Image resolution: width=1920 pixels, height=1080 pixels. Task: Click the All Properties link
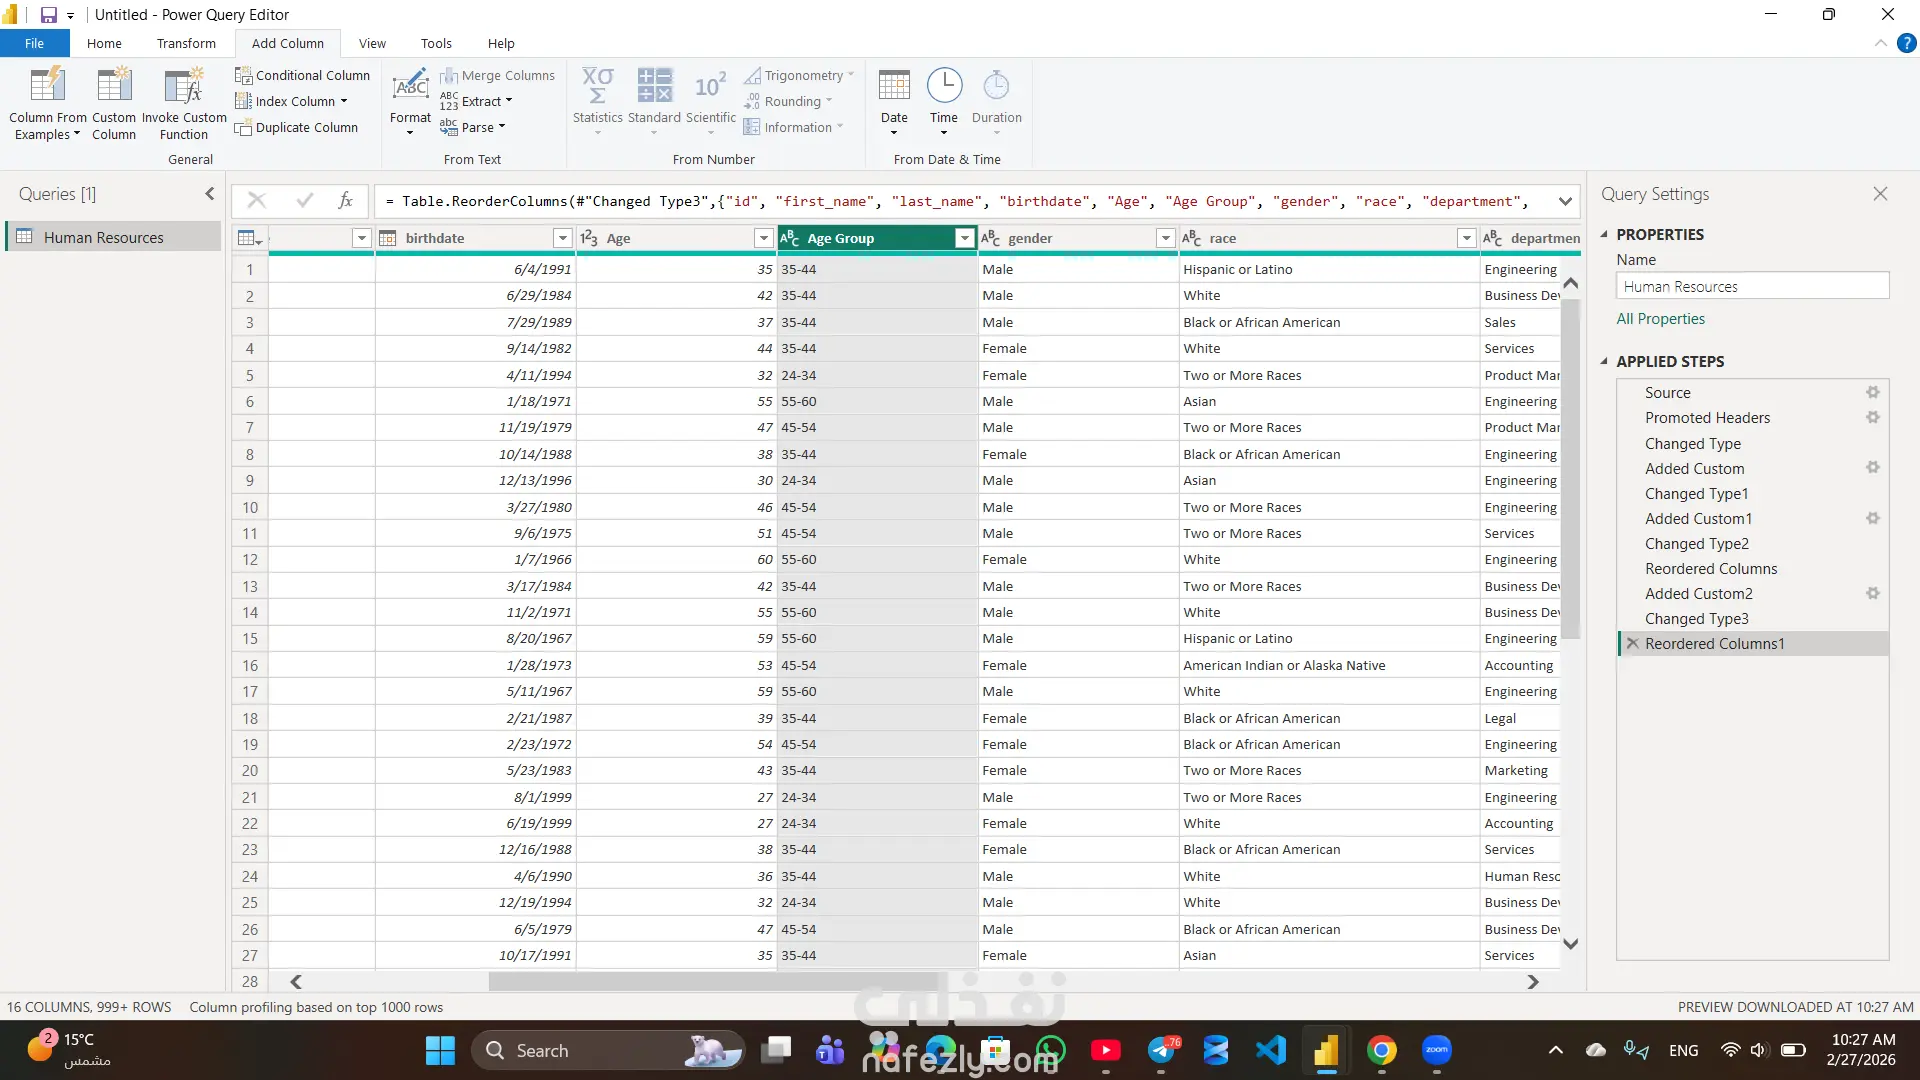pos(1660,319)
